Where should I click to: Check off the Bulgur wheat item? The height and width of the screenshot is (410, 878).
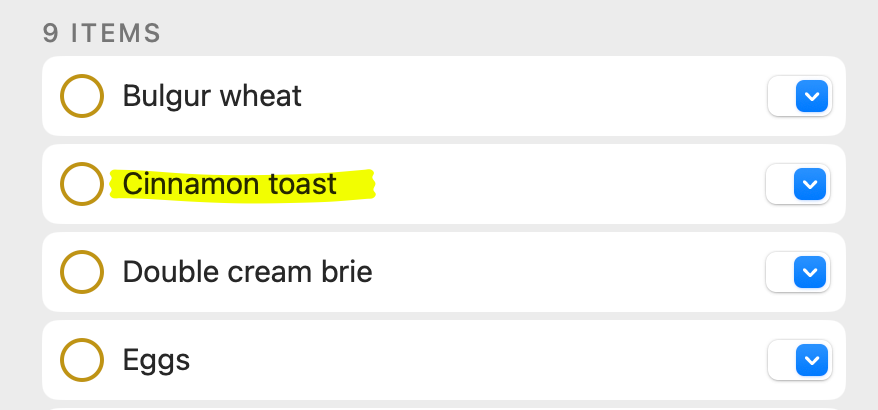(82, 96)
